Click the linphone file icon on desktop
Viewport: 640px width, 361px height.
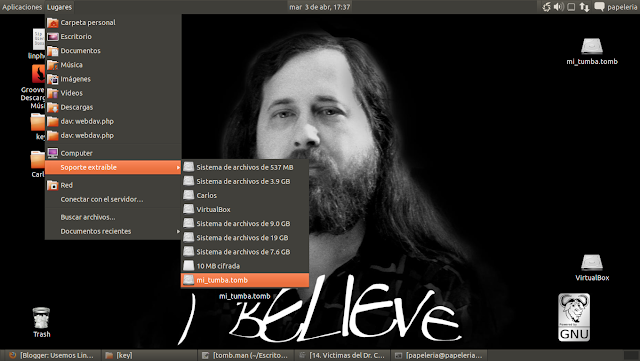tap(38, 40)
